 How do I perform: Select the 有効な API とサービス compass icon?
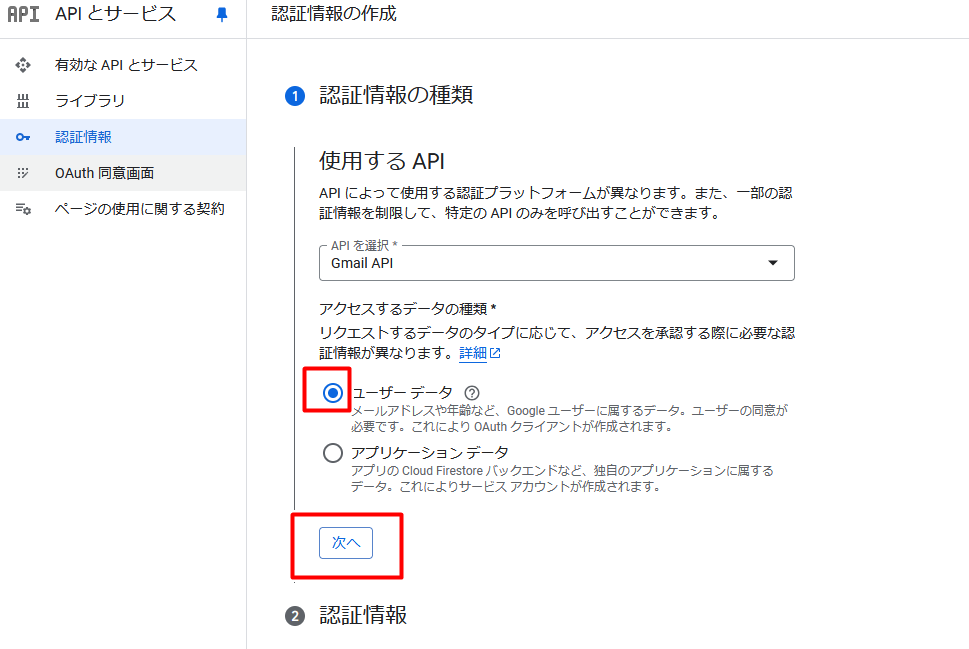(x=23, y=65)
